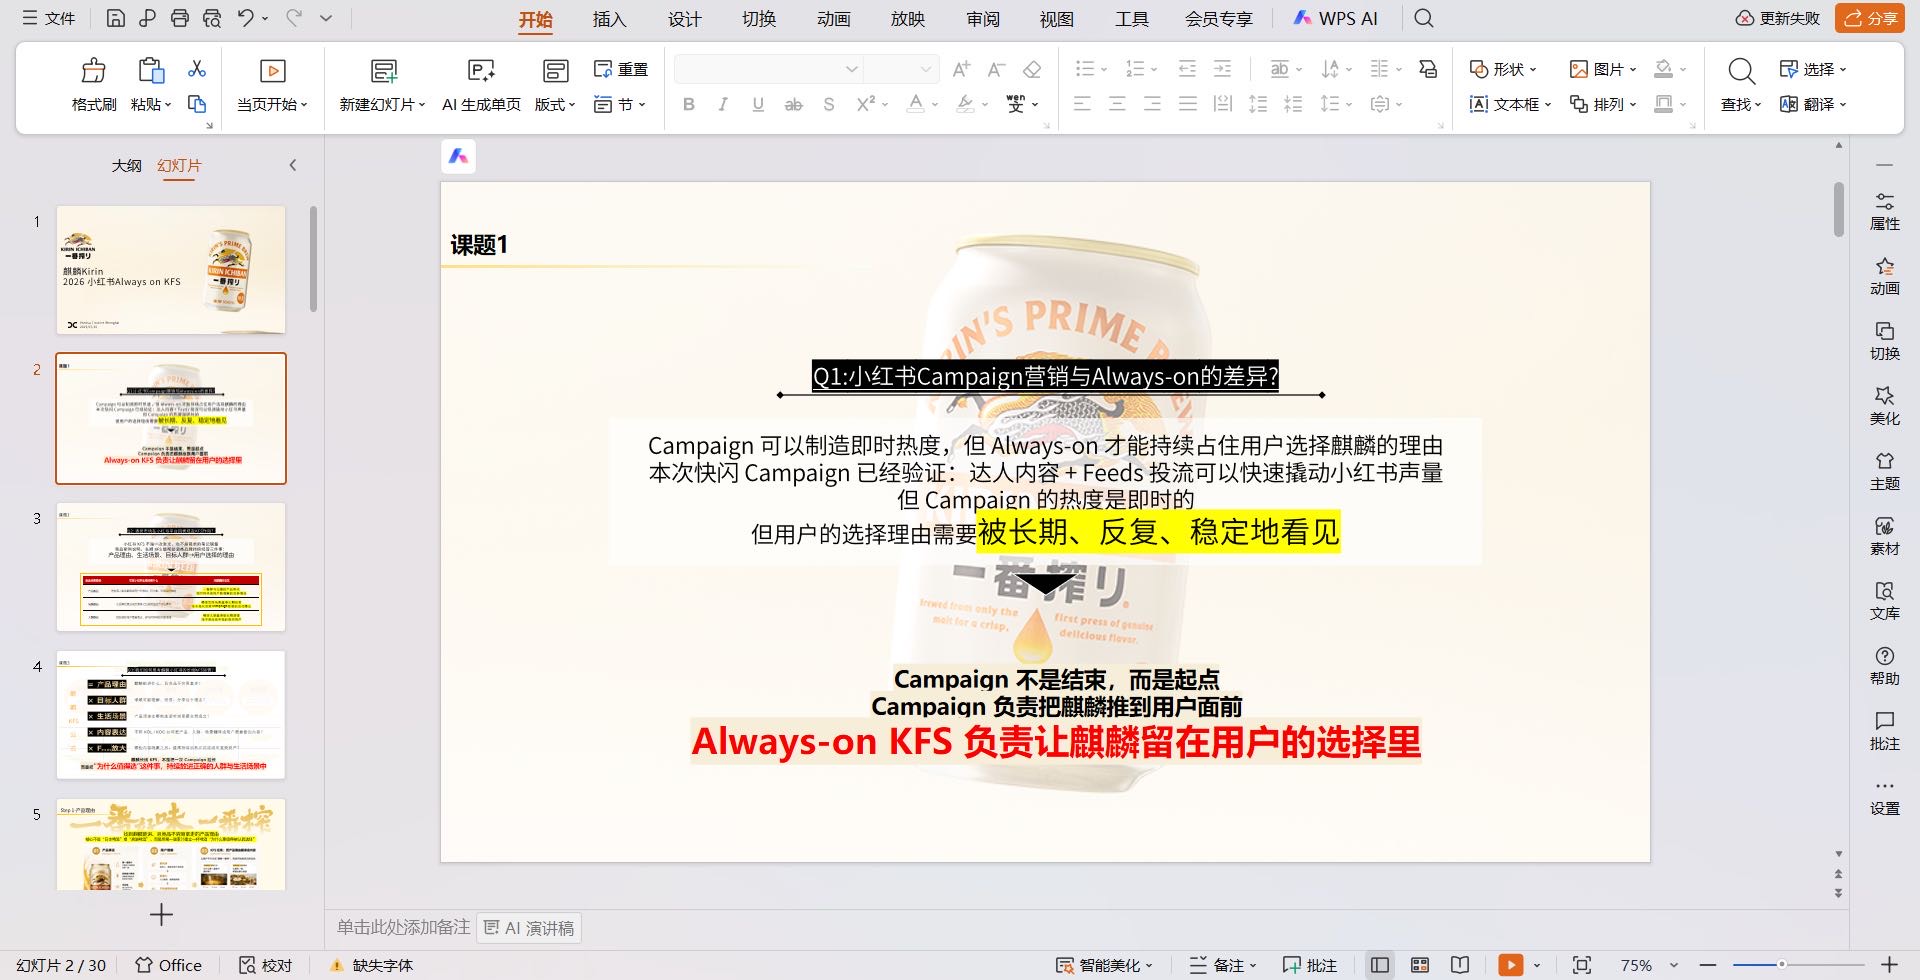Open the 动画 animation side panel

point(1885,276)
